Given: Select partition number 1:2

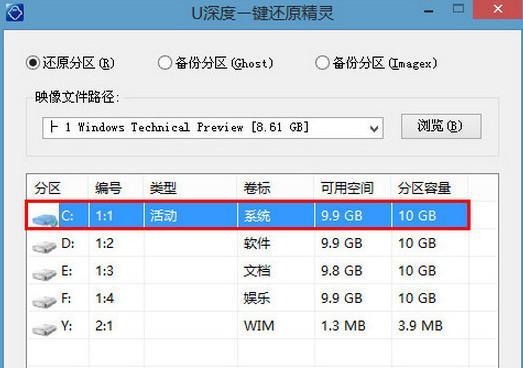Looking at the screenshot, I should point(104,244).
